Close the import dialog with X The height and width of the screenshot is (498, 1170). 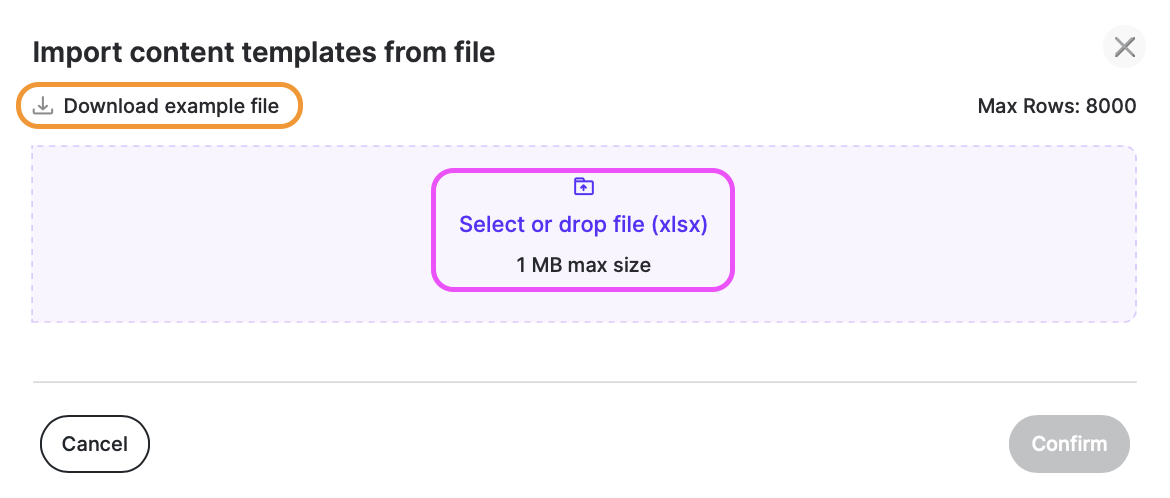click(x=1125, y=47)
